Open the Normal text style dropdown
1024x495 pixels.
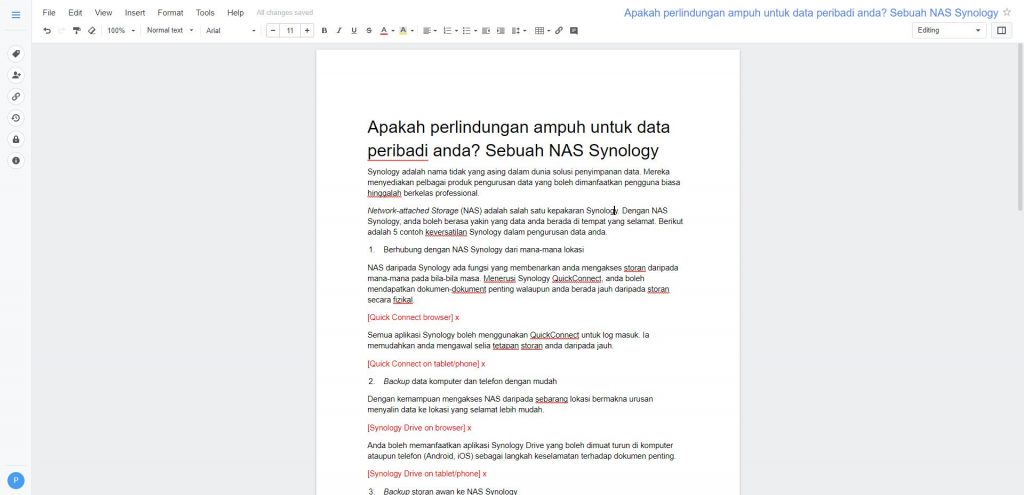[x=170, y=30]
